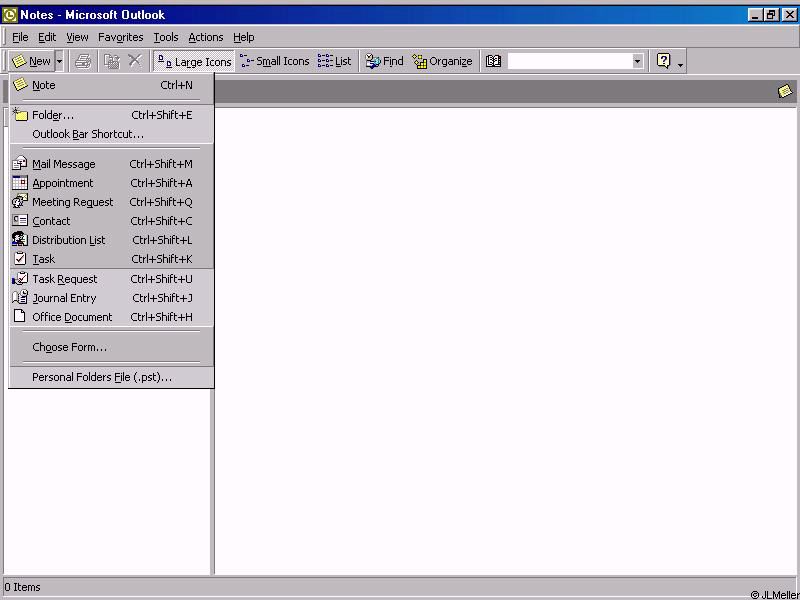Choose Journal Entry in the New menu

point(64,298)
